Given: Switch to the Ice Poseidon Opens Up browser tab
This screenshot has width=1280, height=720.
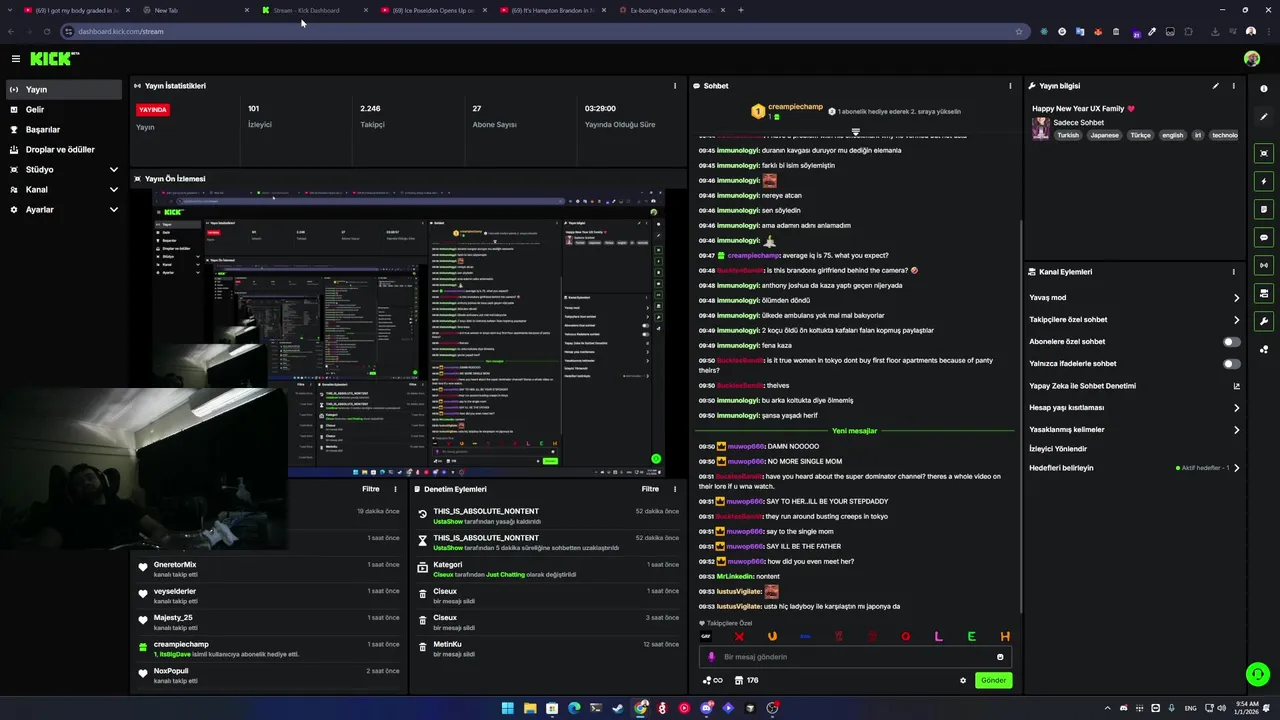Looking at the screenshot, I should pyautogui.click(x=432, y=10).
